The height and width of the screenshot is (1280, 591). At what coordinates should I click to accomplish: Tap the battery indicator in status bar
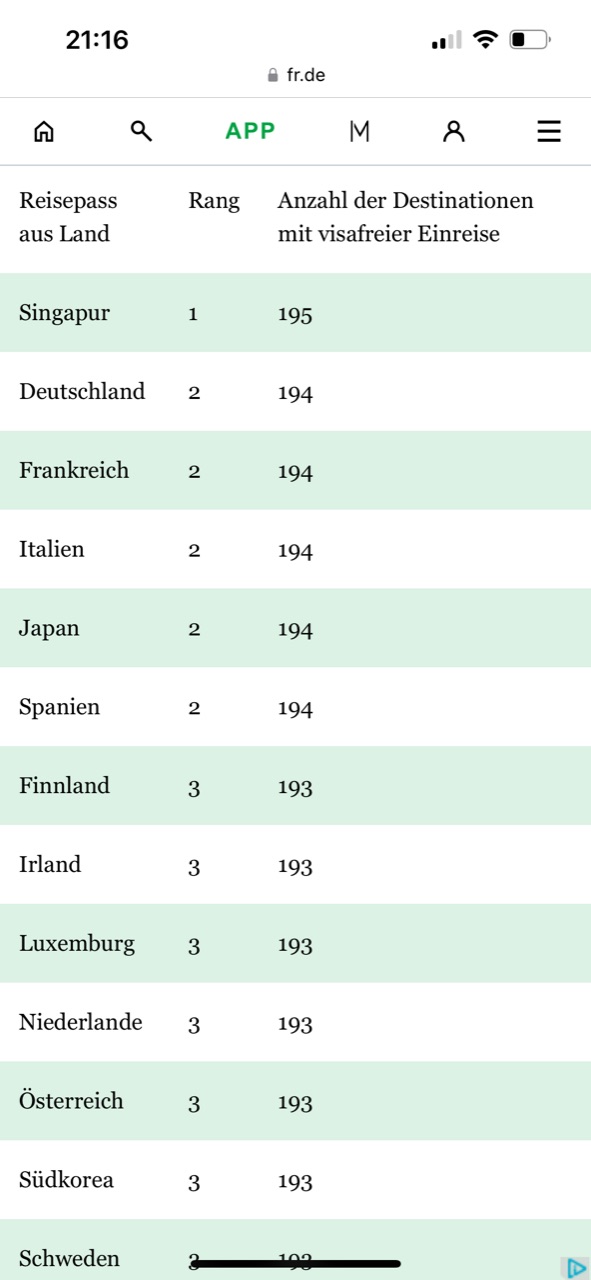pyautogui.click(x=530, y=40)
